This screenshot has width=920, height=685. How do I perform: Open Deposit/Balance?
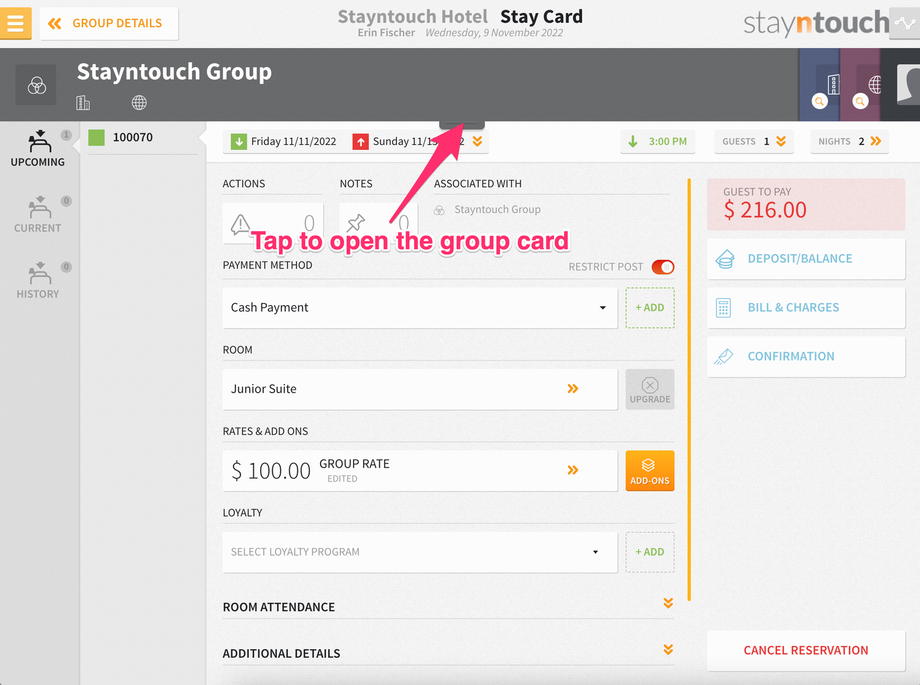point(806,259)
